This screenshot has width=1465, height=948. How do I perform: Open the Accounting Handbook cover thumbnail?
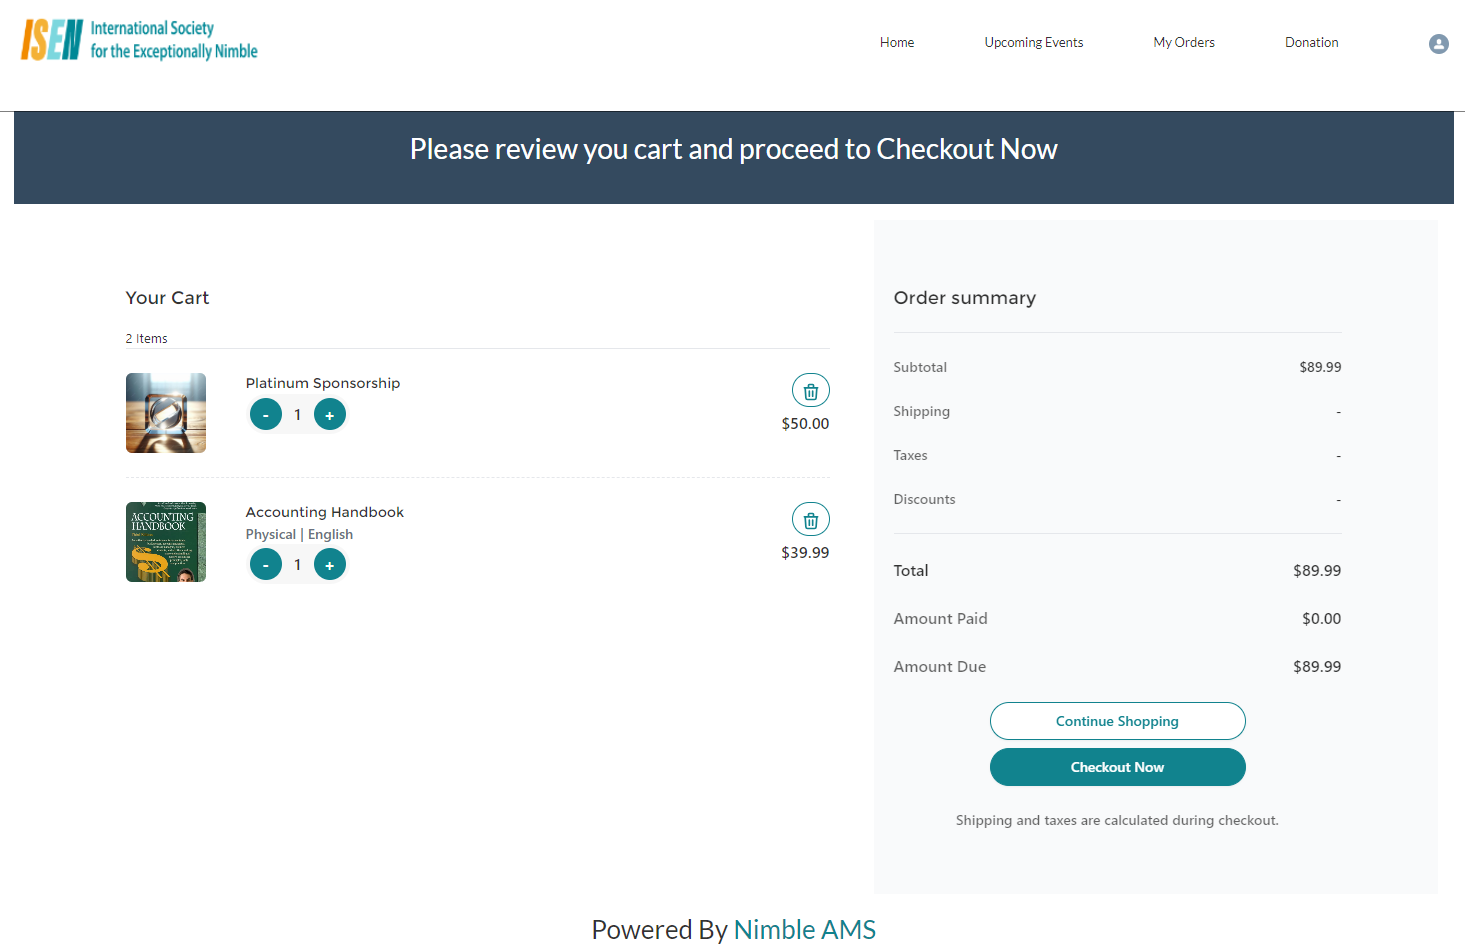pos(166,542)
